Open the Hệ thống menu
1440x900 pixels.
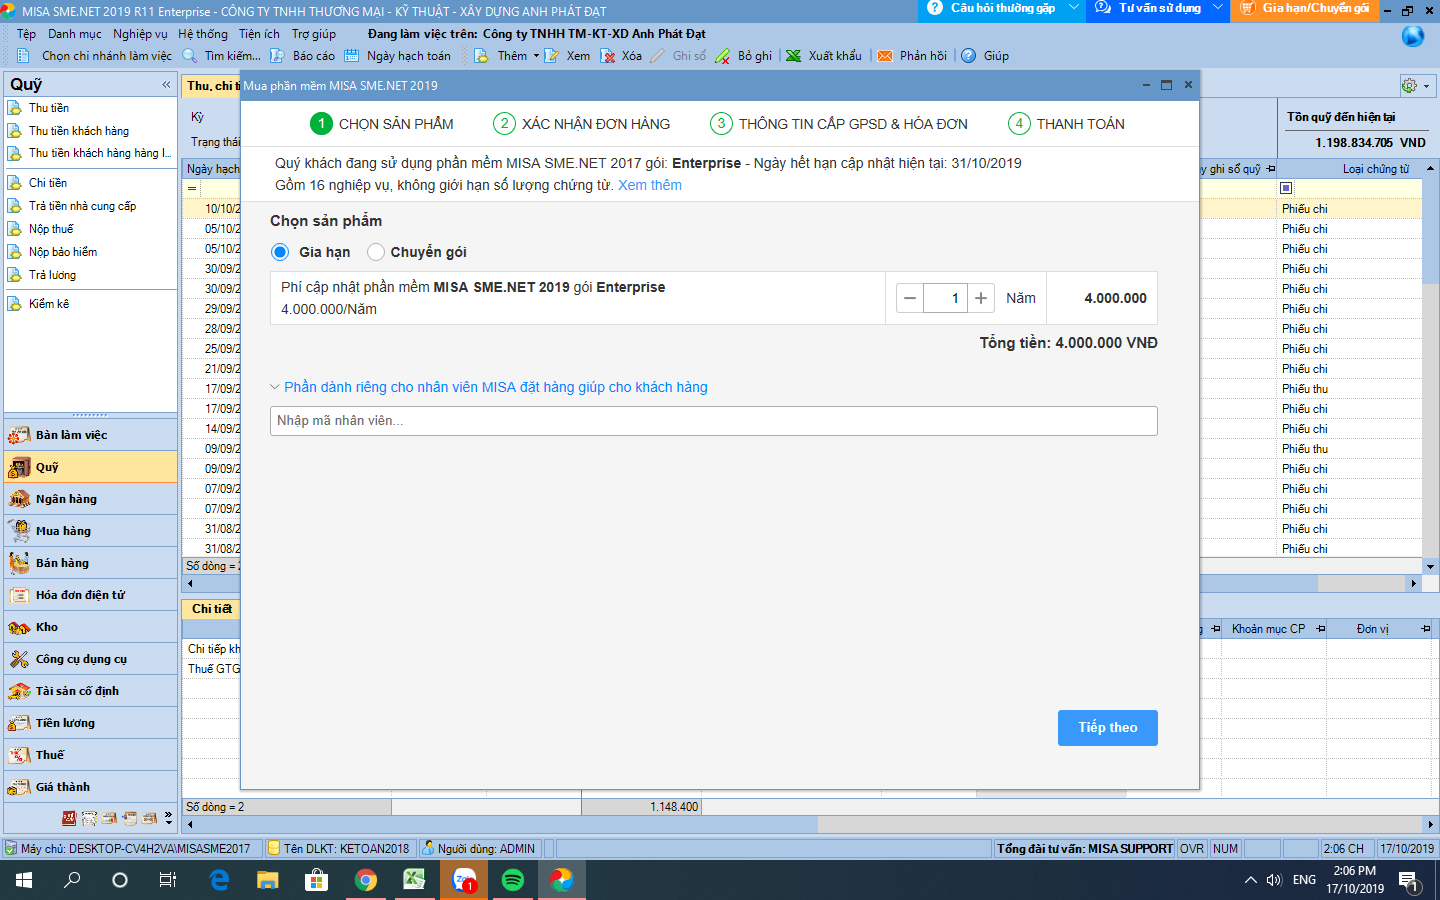tap(203, 34)
